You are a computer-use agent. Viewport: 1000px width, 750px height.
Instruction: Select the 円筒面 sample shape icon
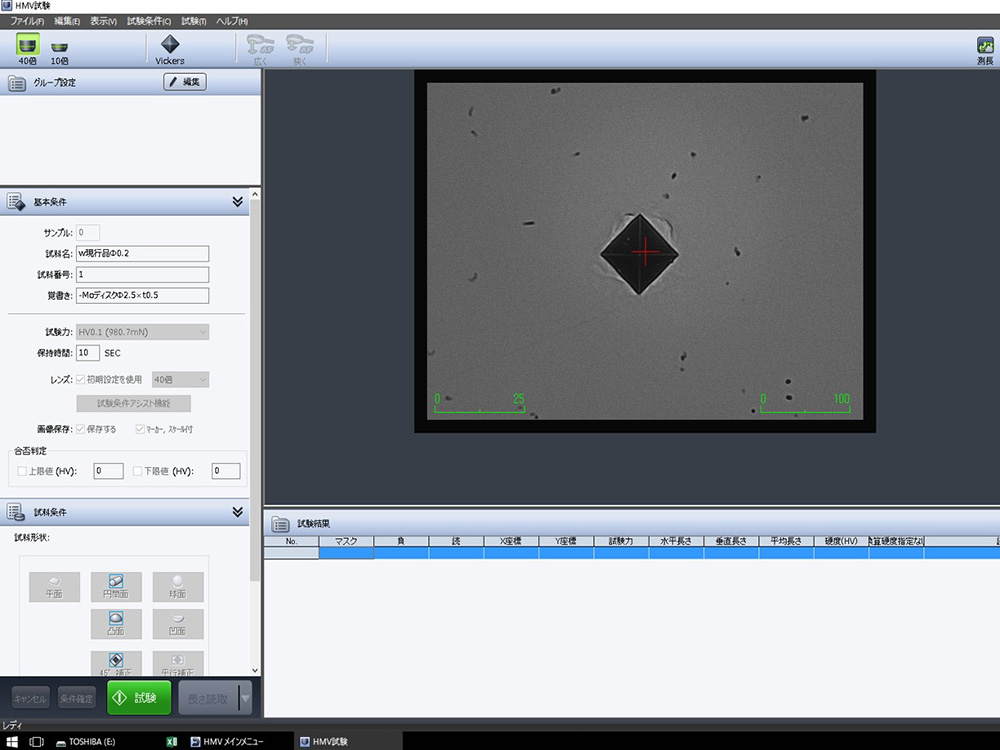tap(116, 586)
